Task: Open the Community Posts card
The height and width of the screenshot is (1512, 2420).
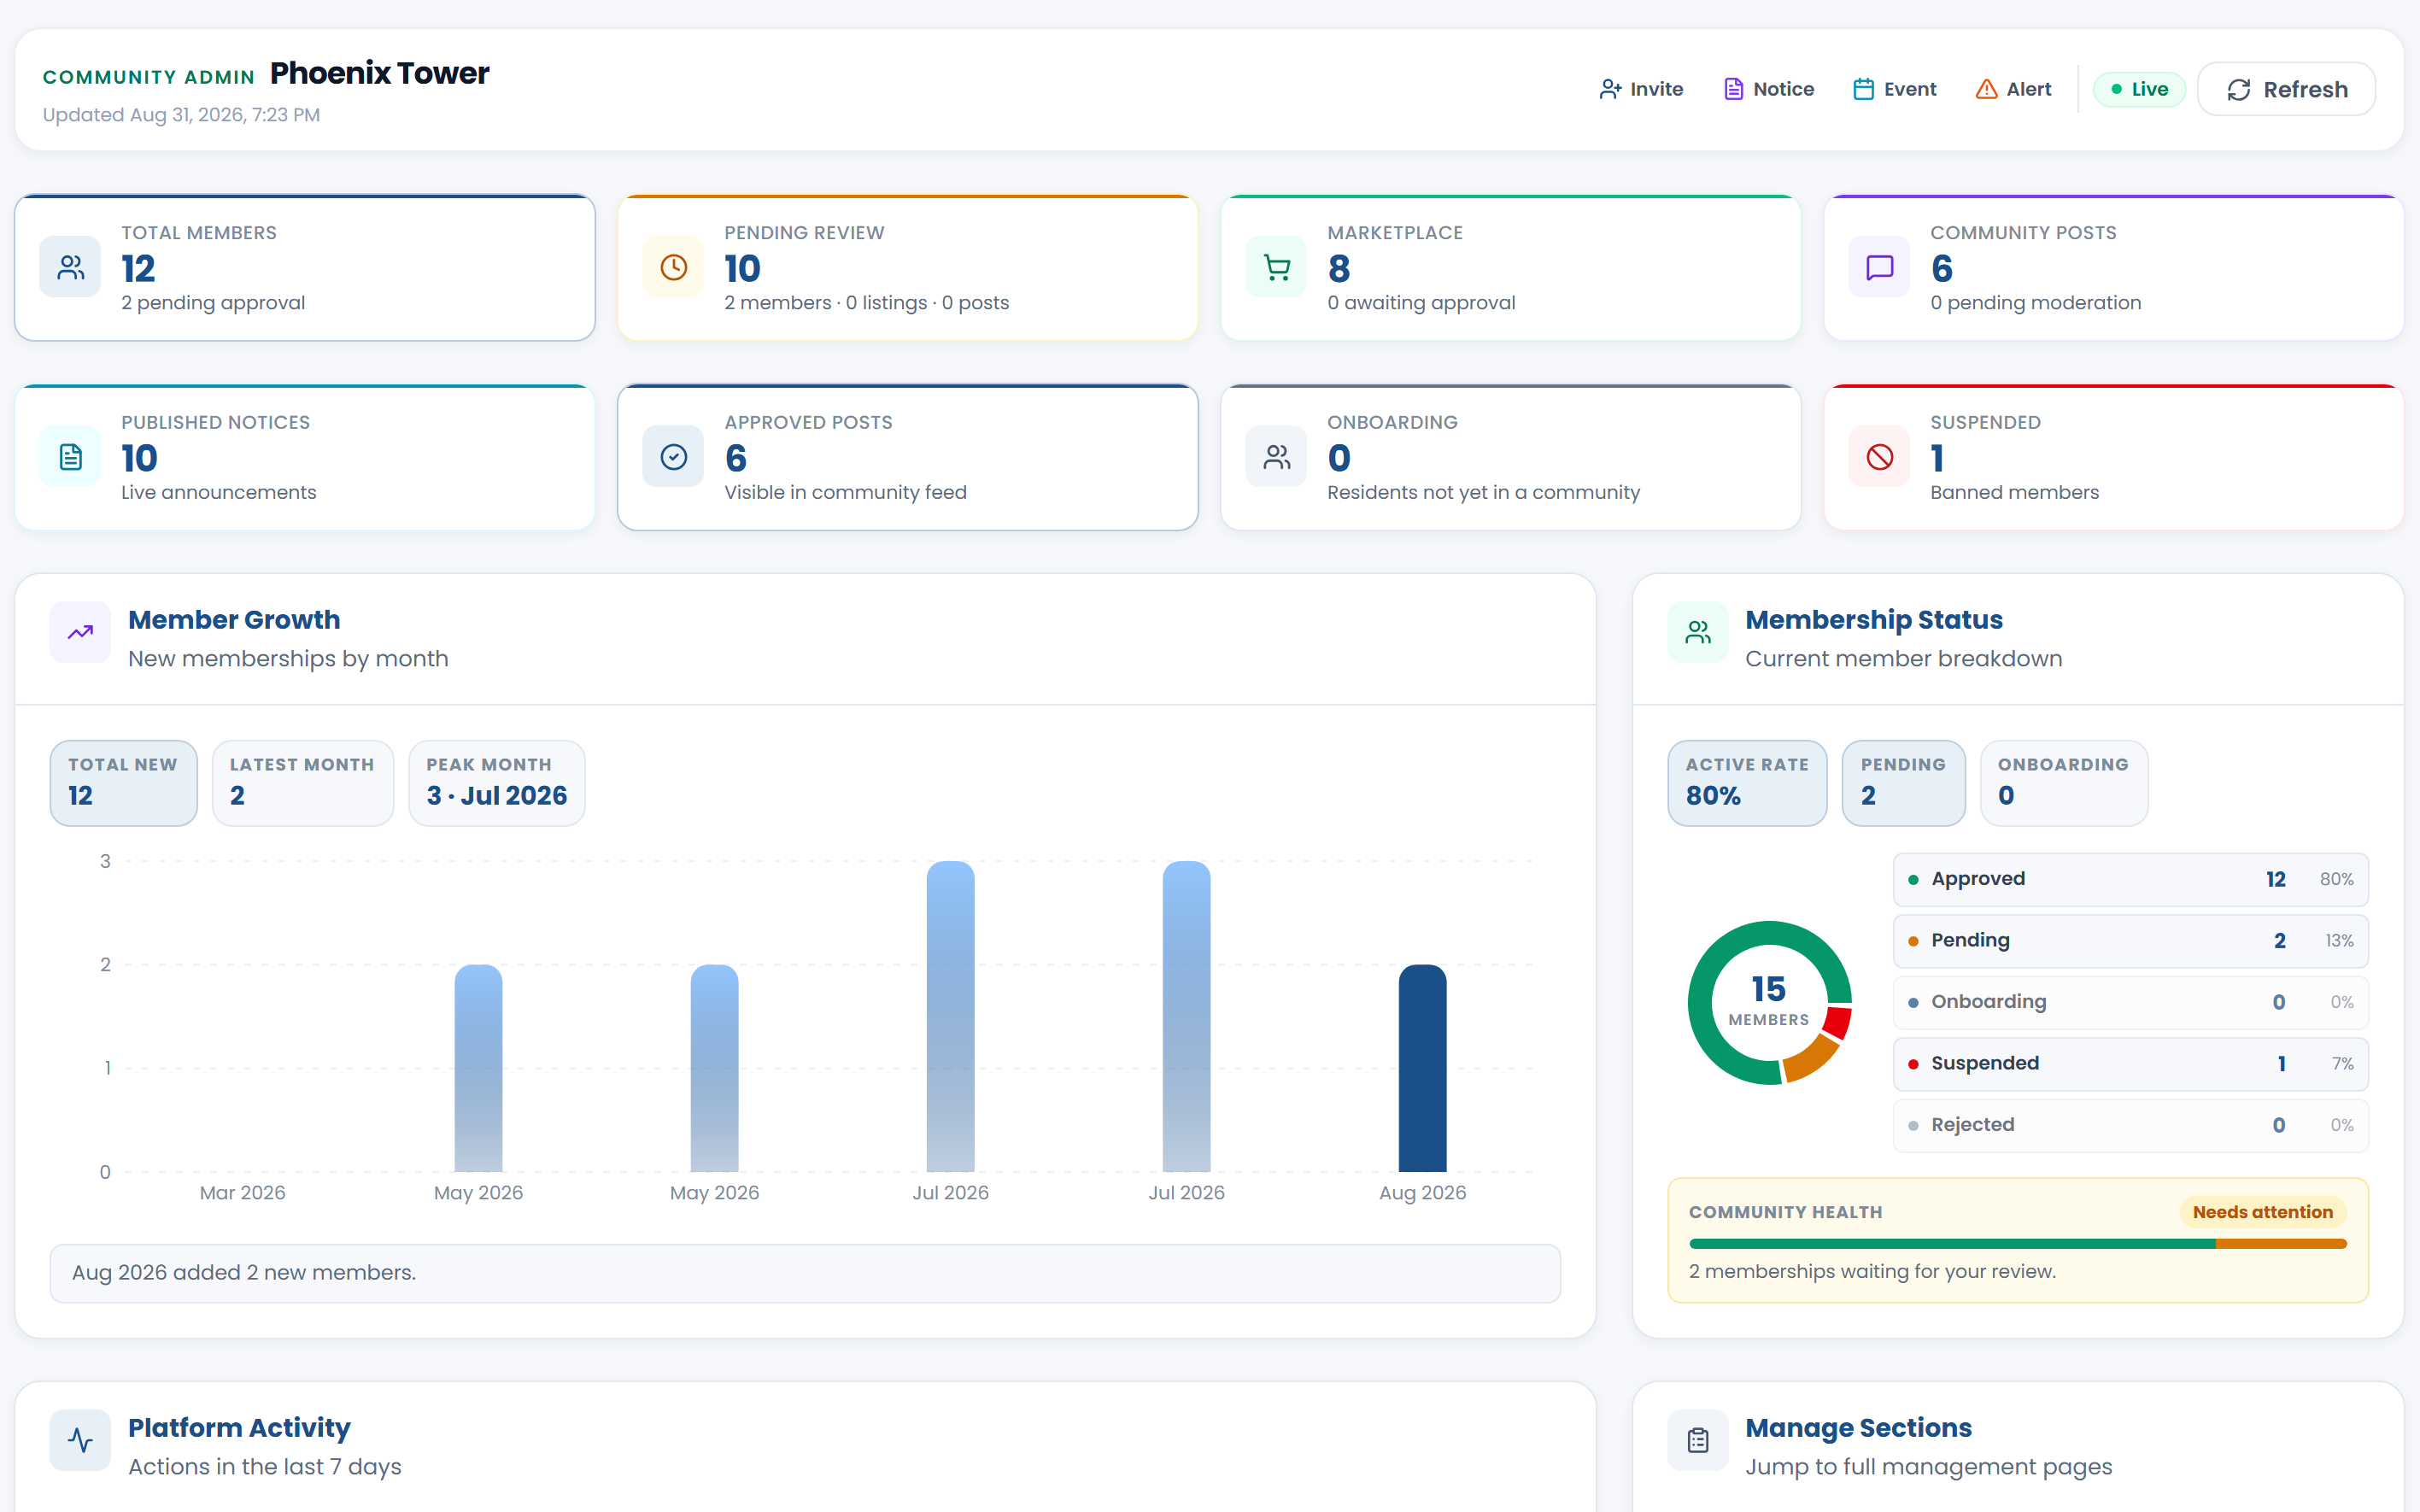Action: (x=2114, y=268)
